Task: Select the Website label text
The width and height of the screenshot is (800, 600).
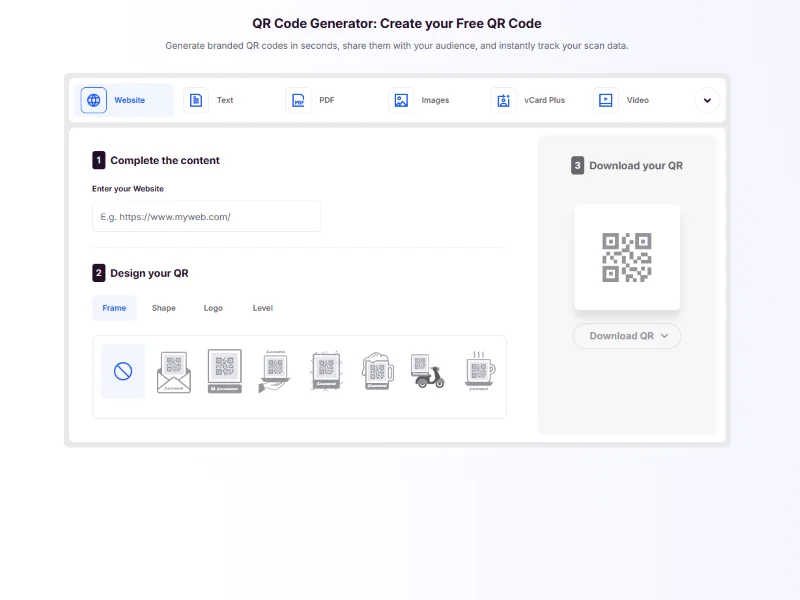Action: 130,100
